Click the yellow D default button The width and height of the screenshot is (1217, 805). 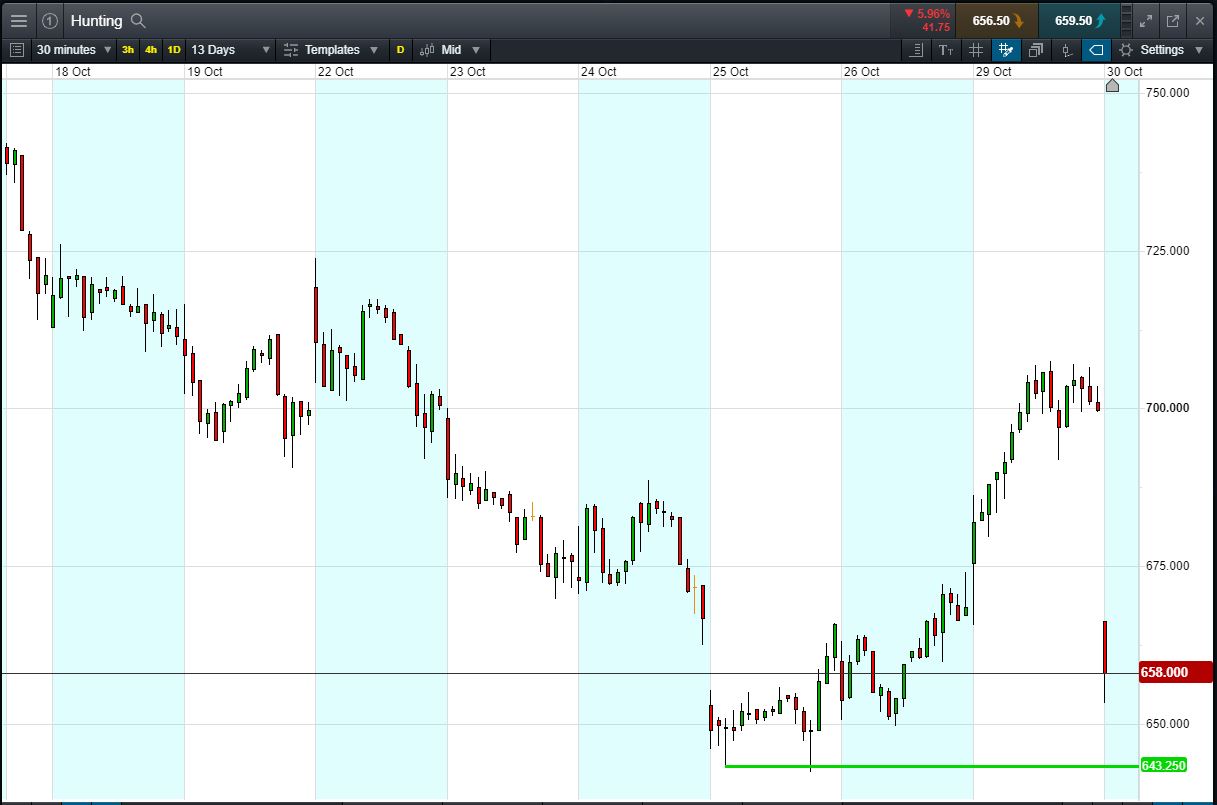401,50
